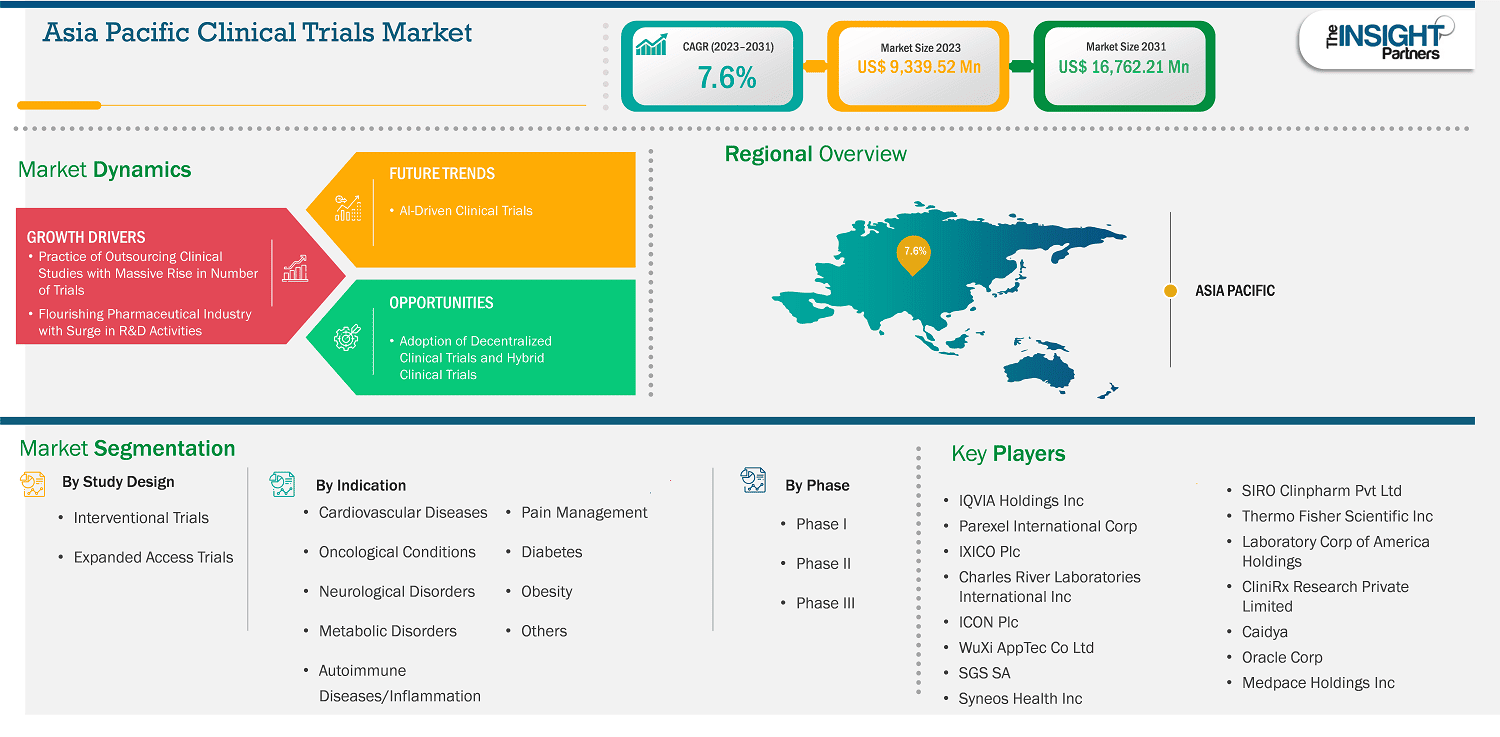Click the Opportunities gear icon

(x=346, y=337)
